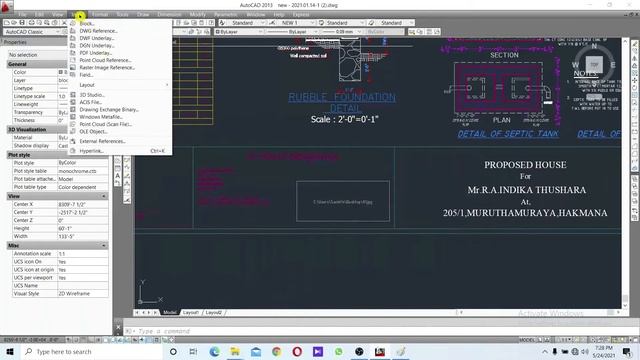
Task: Click the Save toolbar icon
Action: [22, 23]
